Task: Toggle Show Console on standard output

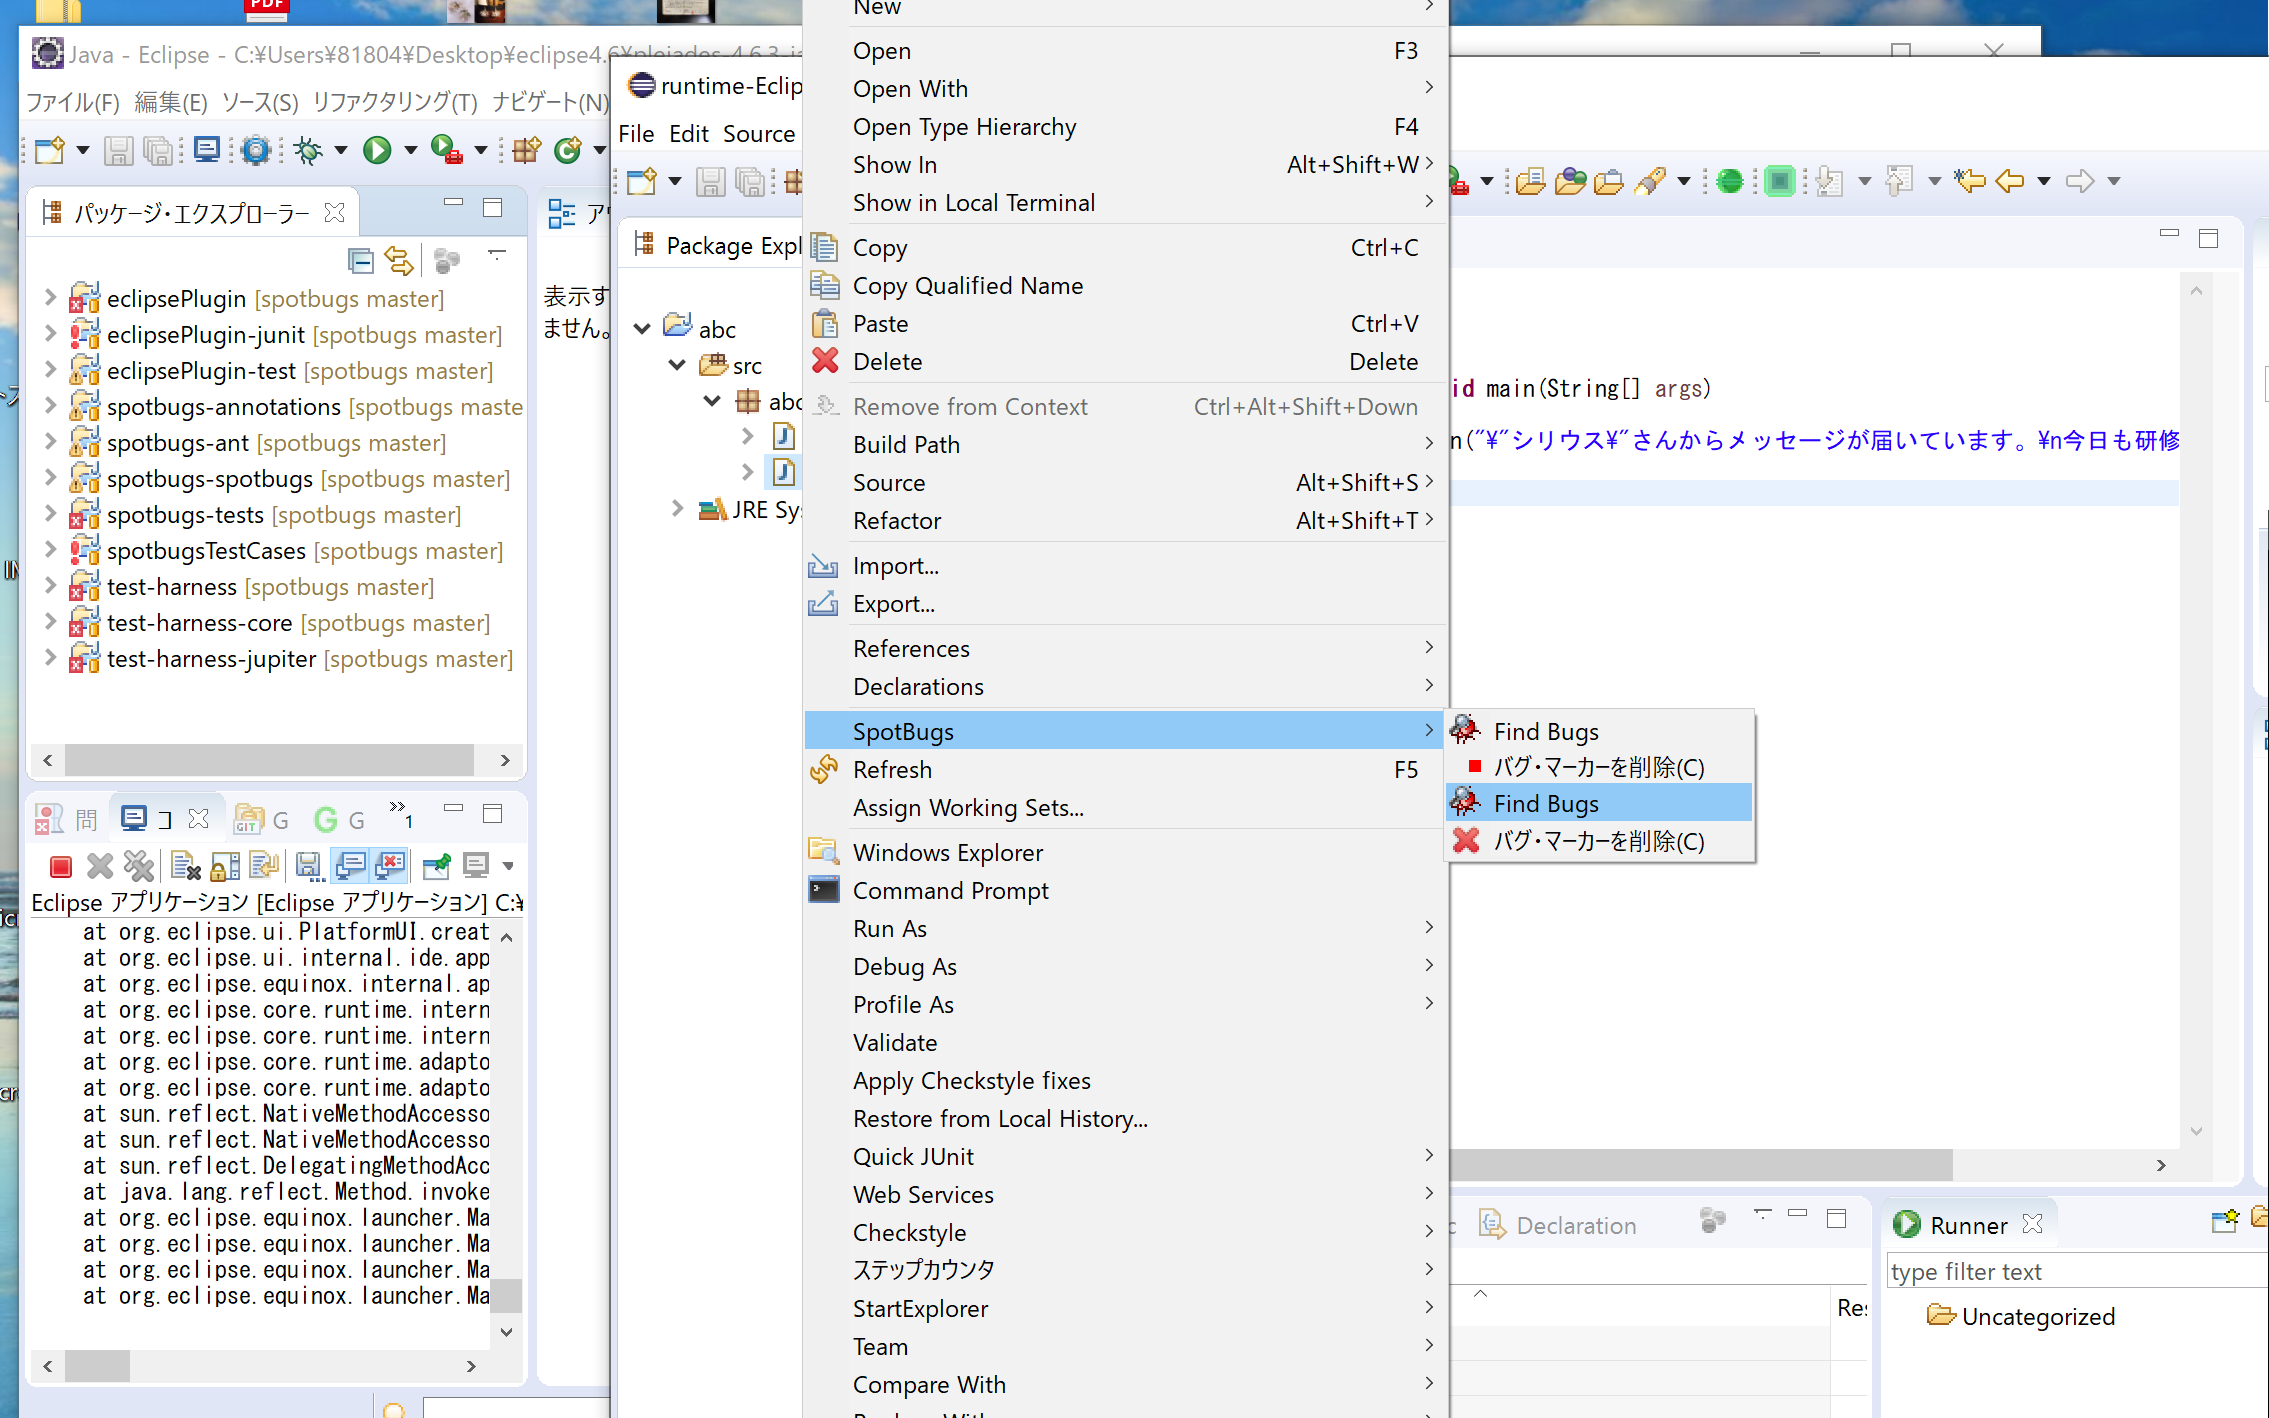Action: click(350, 866)
